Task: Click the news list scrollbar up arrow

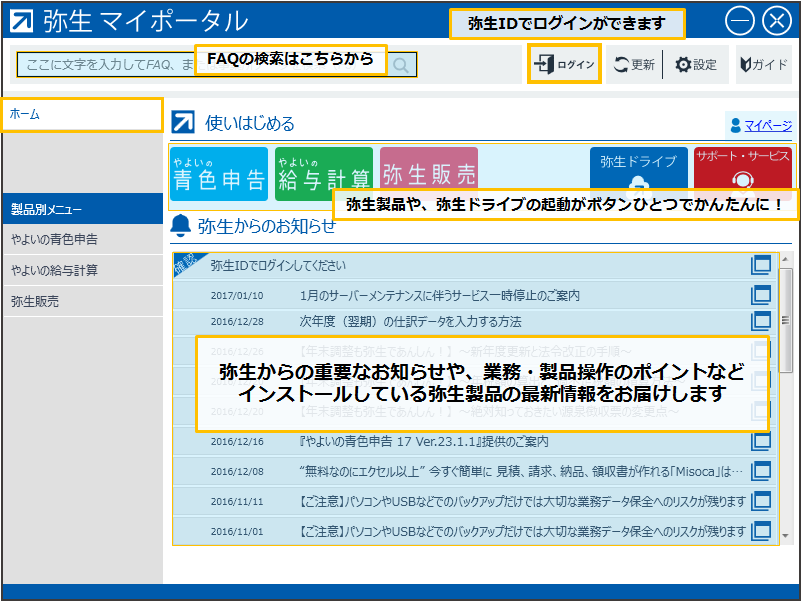Action: tap(786, 260)
